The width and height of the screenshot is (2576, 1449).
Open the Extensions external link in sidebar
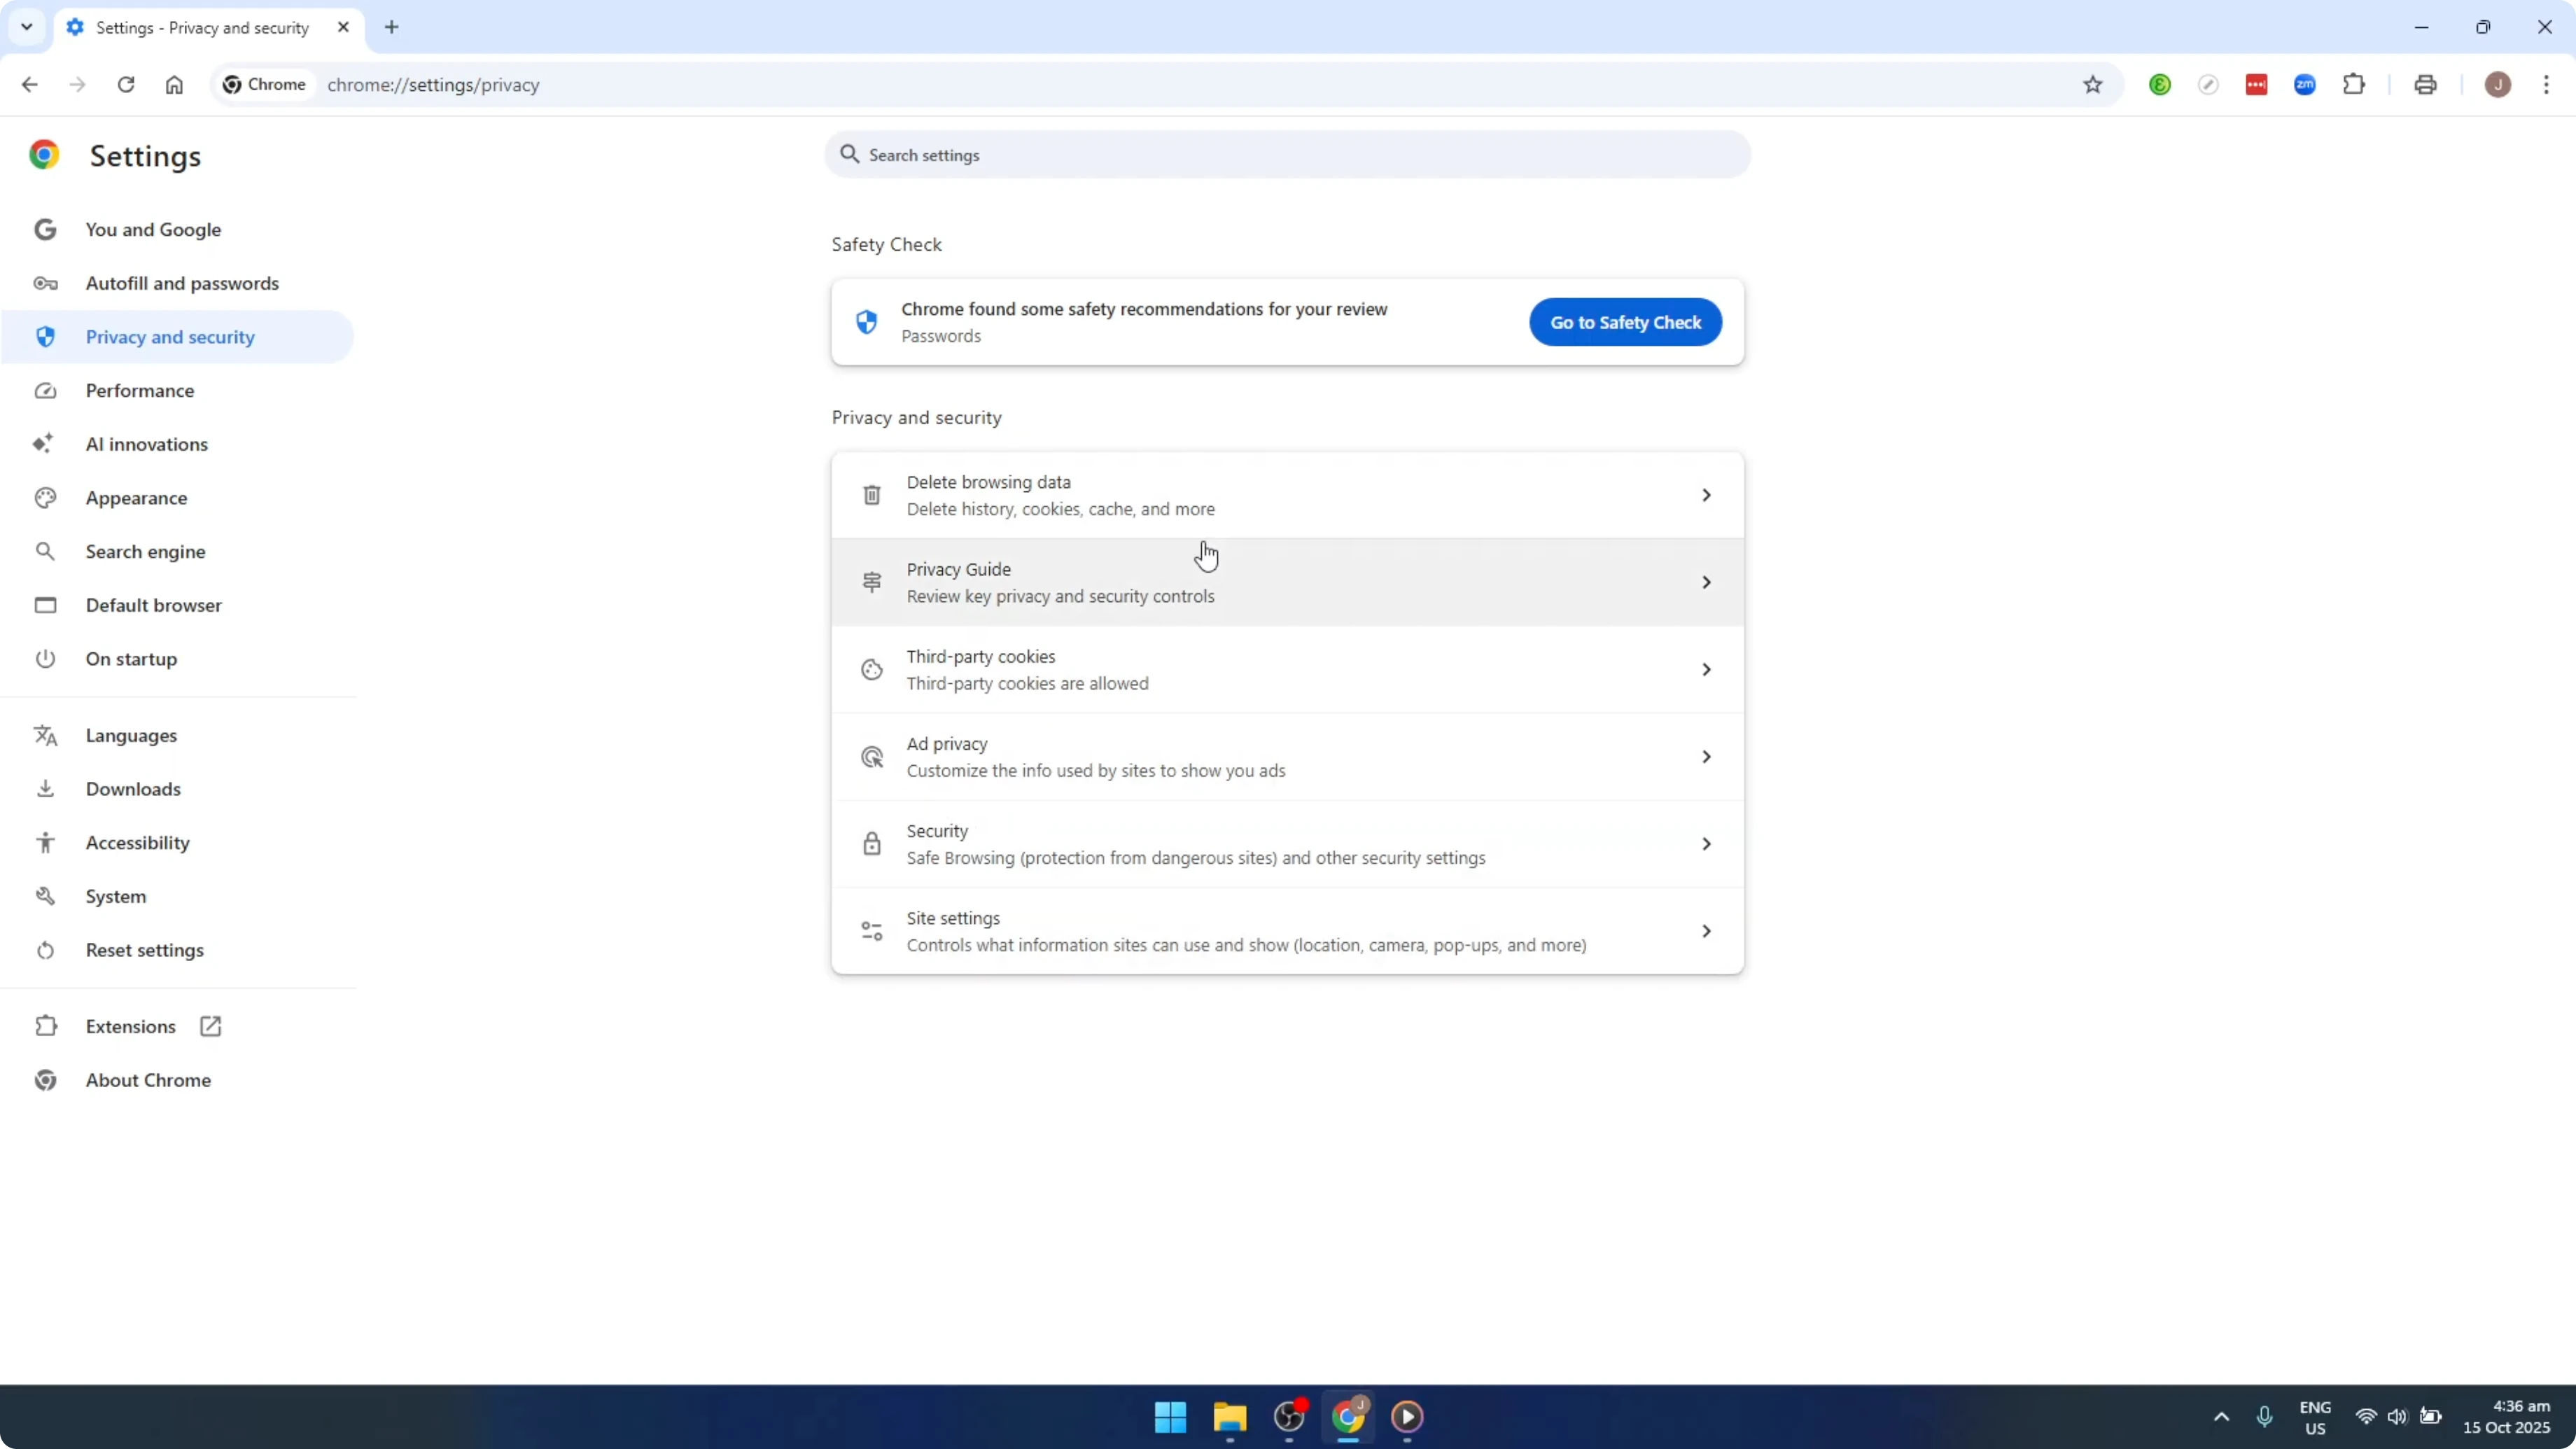[210, 1026]
